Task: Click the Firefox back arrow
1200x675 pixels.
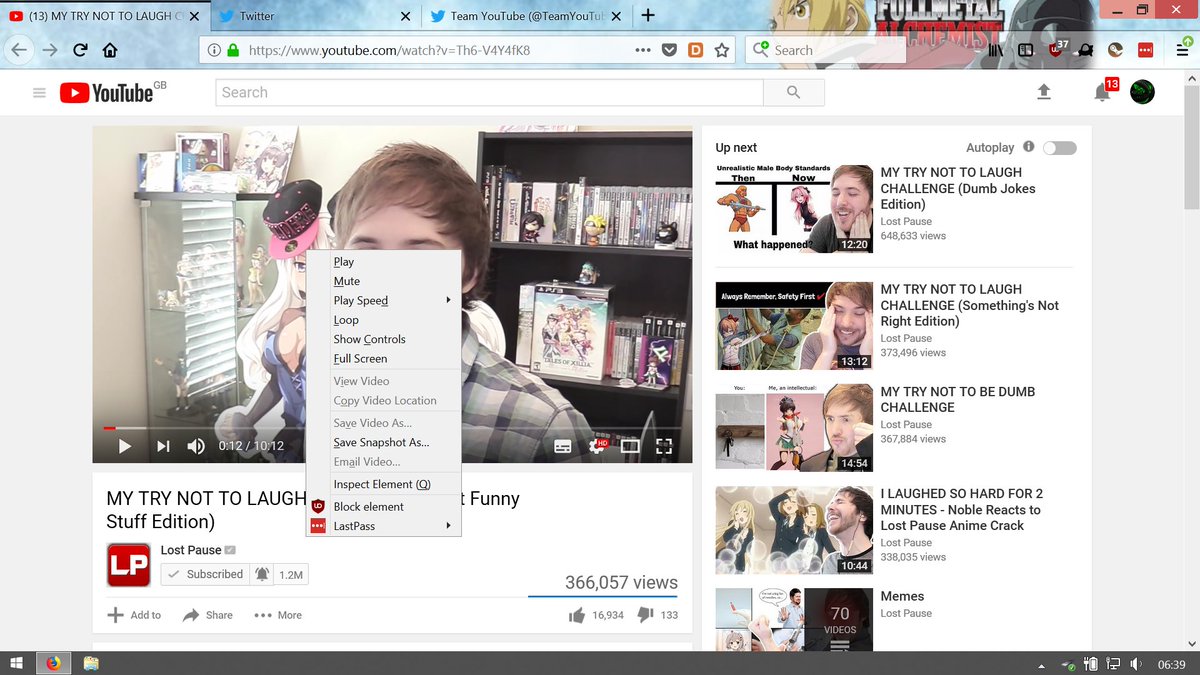Action: point(18,50)
